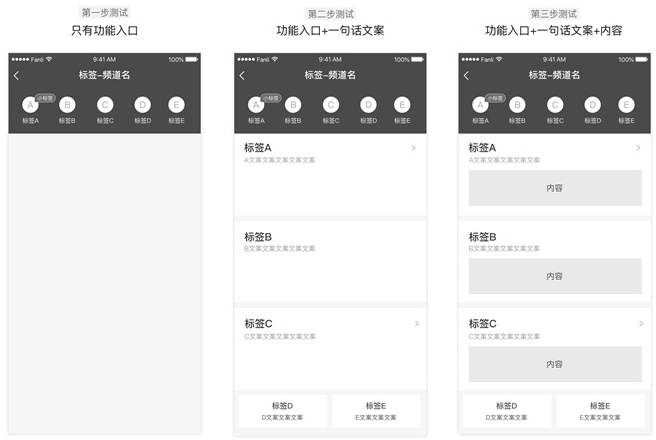
Task: Open 标签C chevron in third step mockup
Action: tap(638, 324)
